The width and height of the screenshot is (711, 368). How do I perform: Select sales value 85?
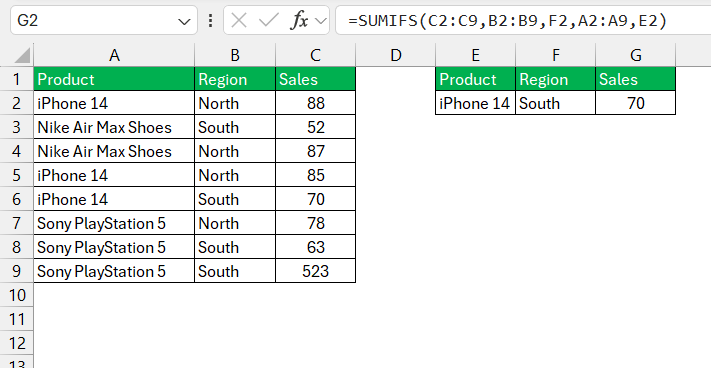[316, 175]
